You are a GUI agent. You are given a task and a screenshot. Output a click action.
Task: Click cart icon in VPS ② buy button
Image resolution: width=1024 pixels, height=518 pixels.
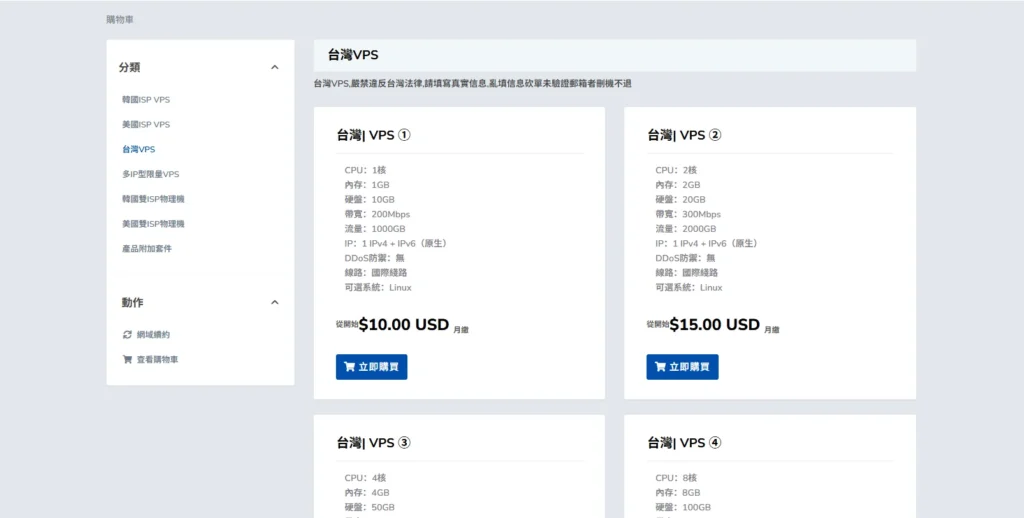tap(660, 367)
